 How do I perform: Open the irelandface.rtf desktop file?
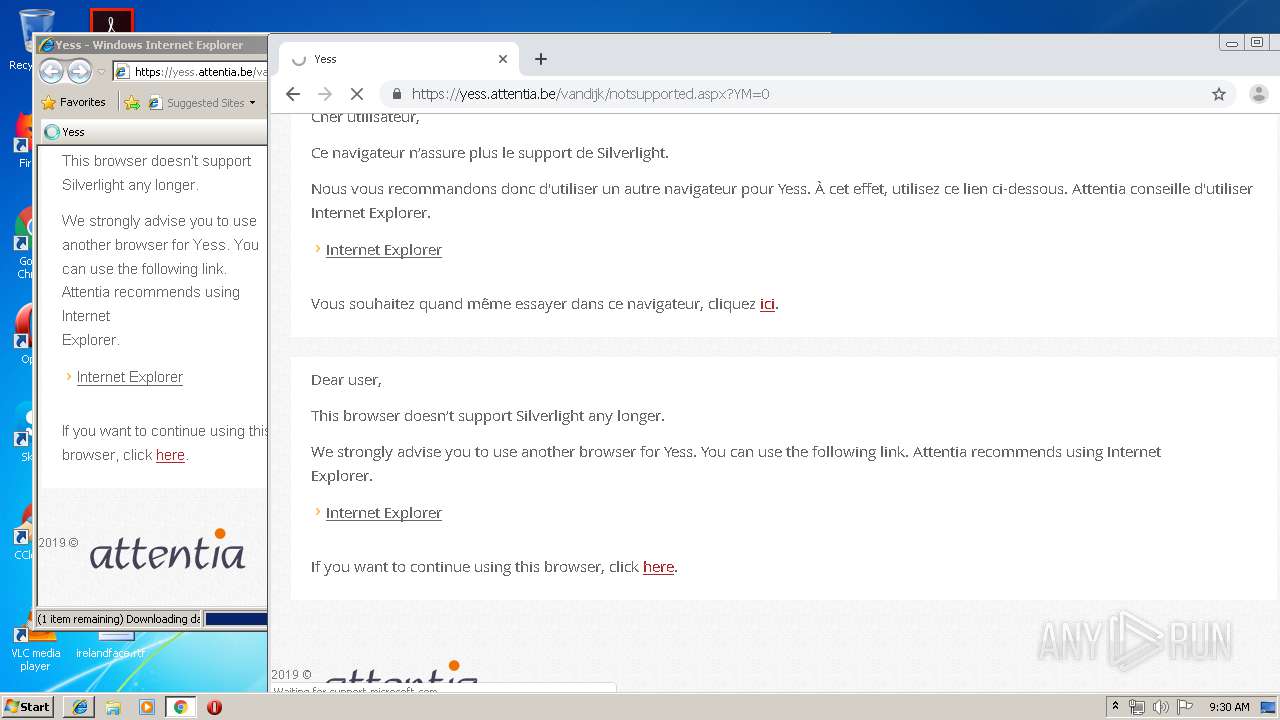click(112, 645)
